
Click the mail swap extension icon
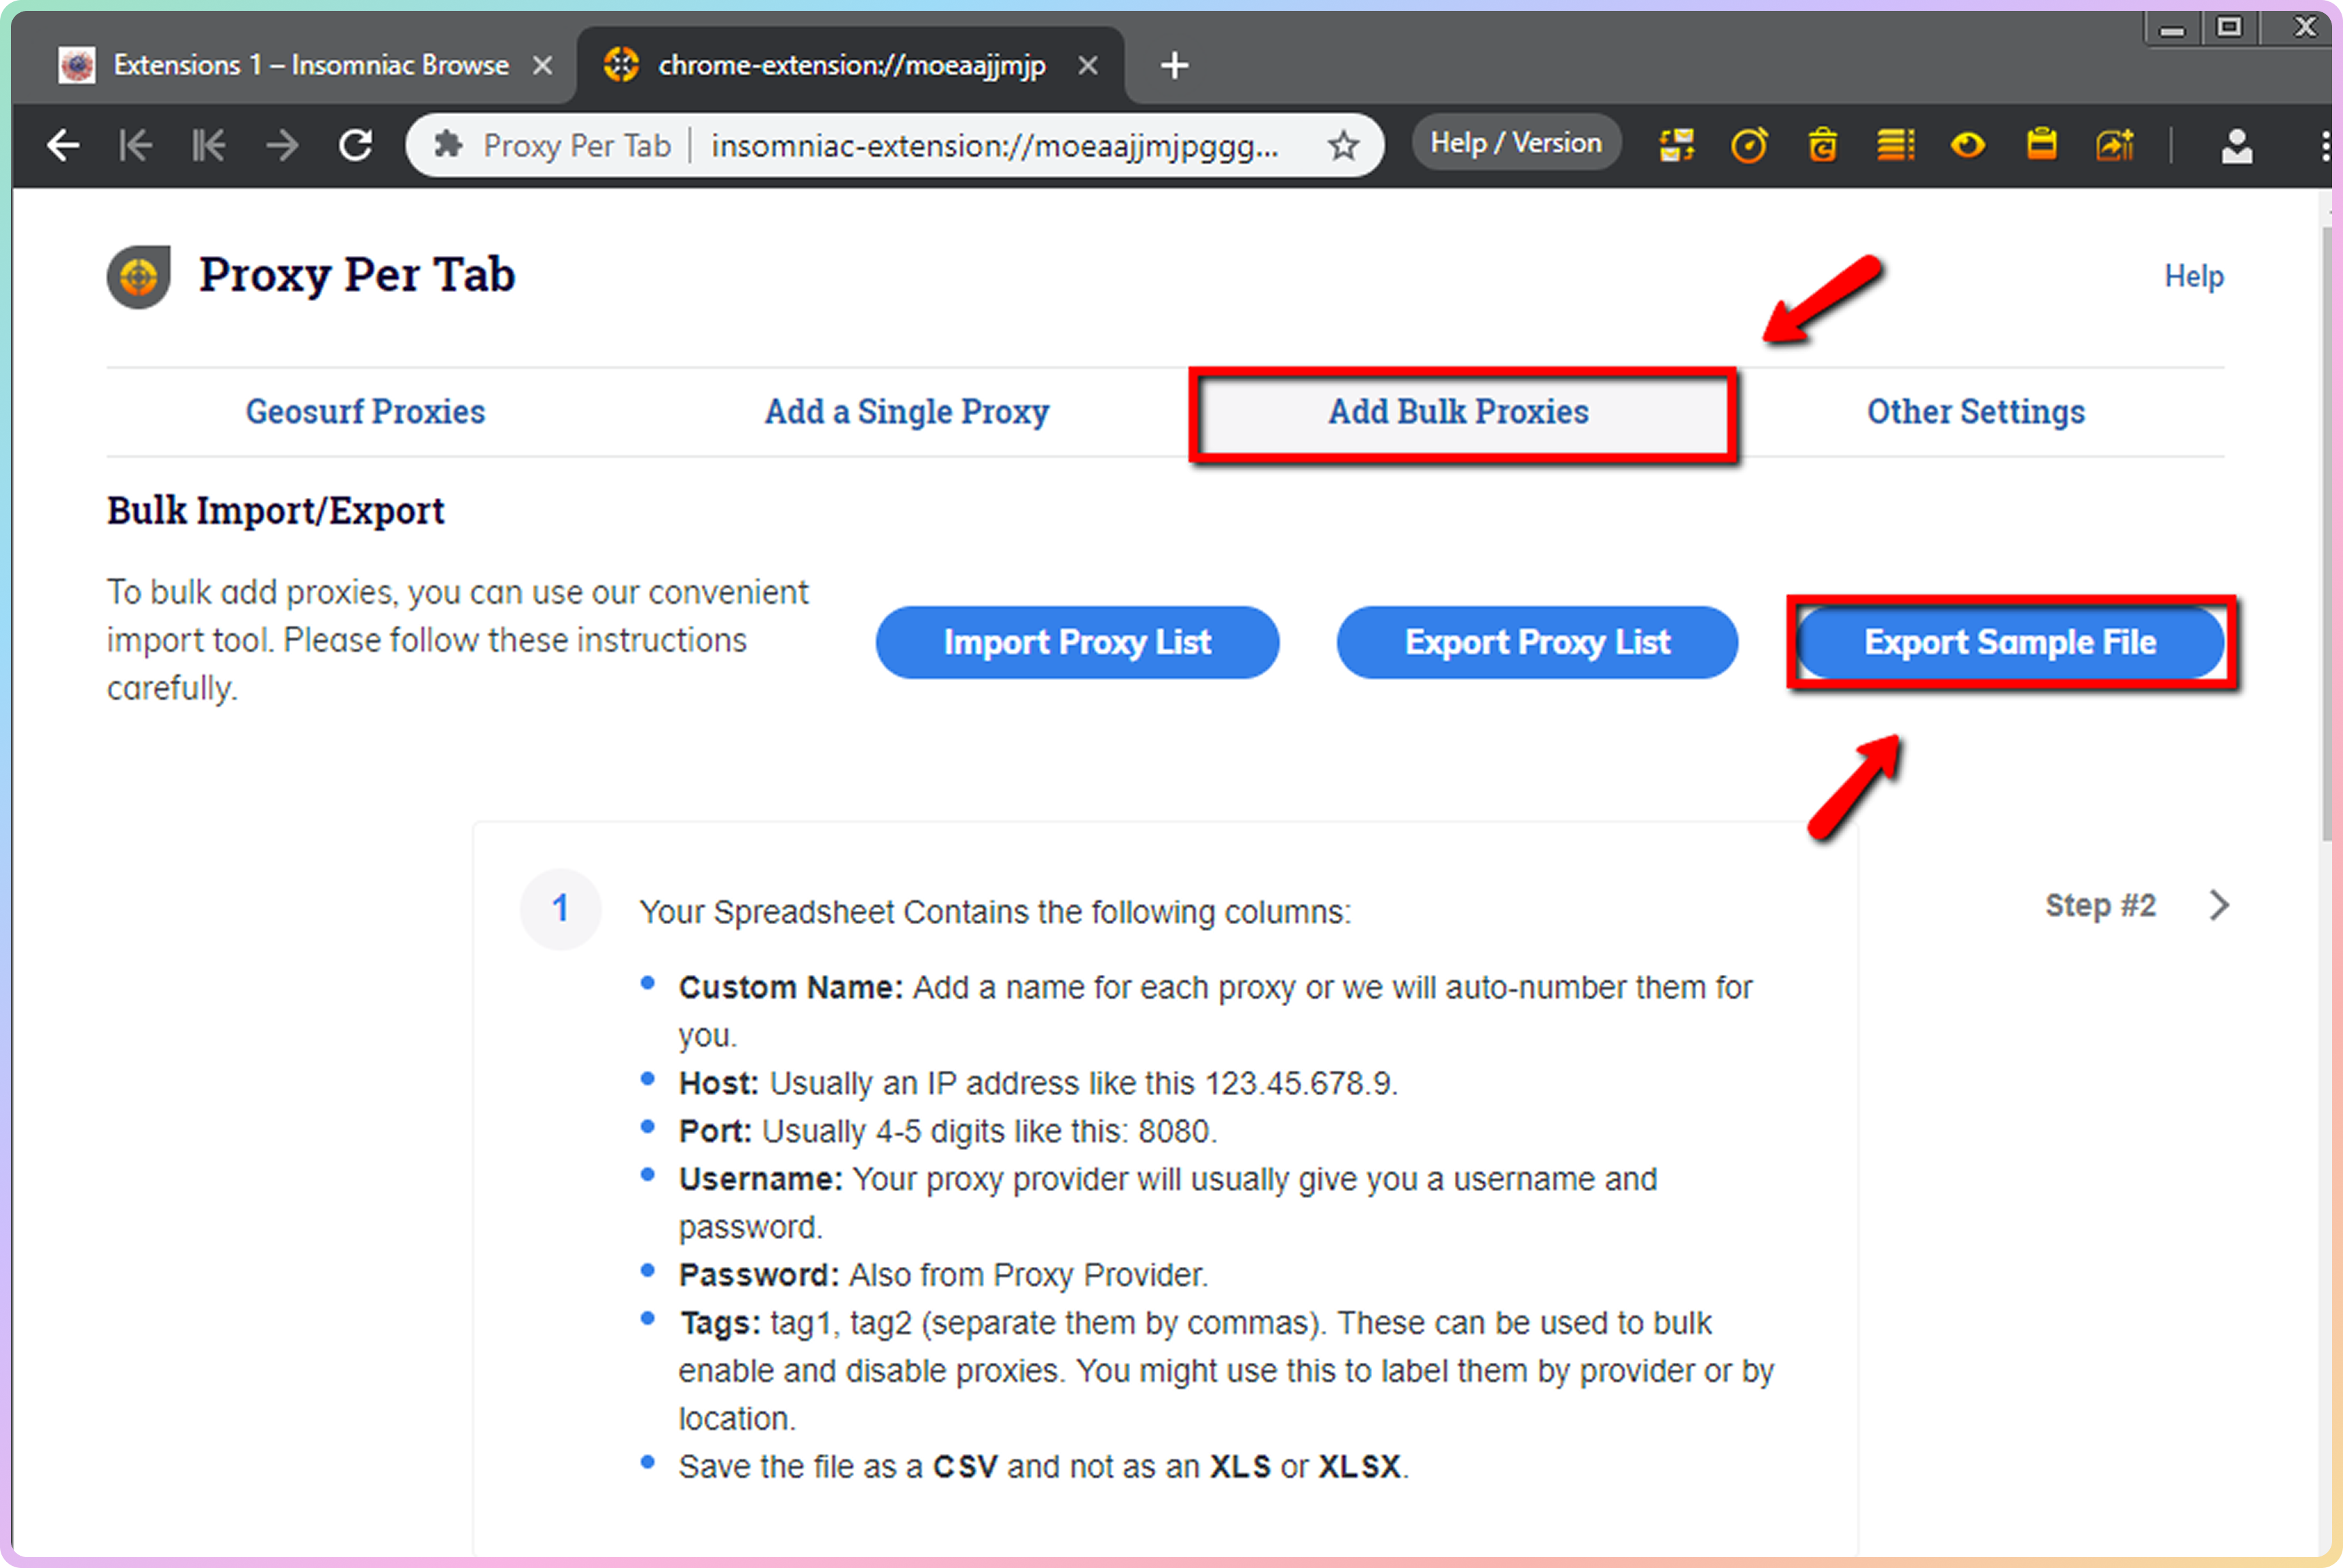(x=1676, y=145)
